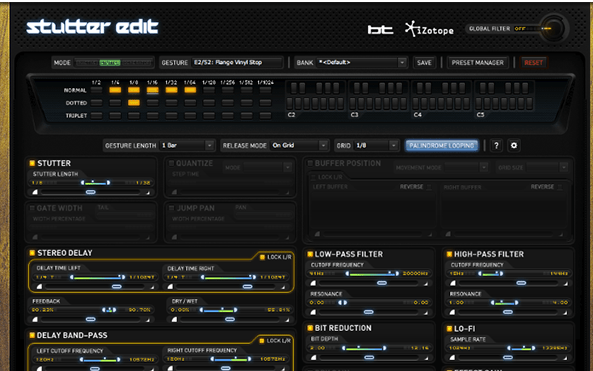
Task: Enable the Jump Pan module
Action: 171,208
